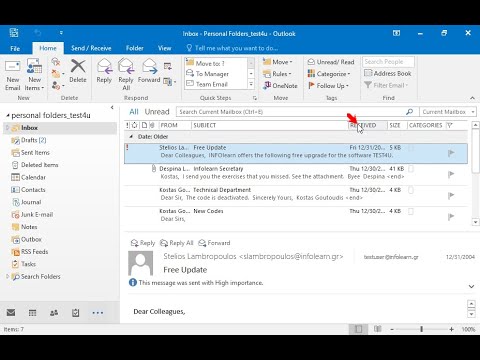Click Forward in the reading pane
This screenshot has height=360, width=480.
pyautogui.click(x=214, y=243)
